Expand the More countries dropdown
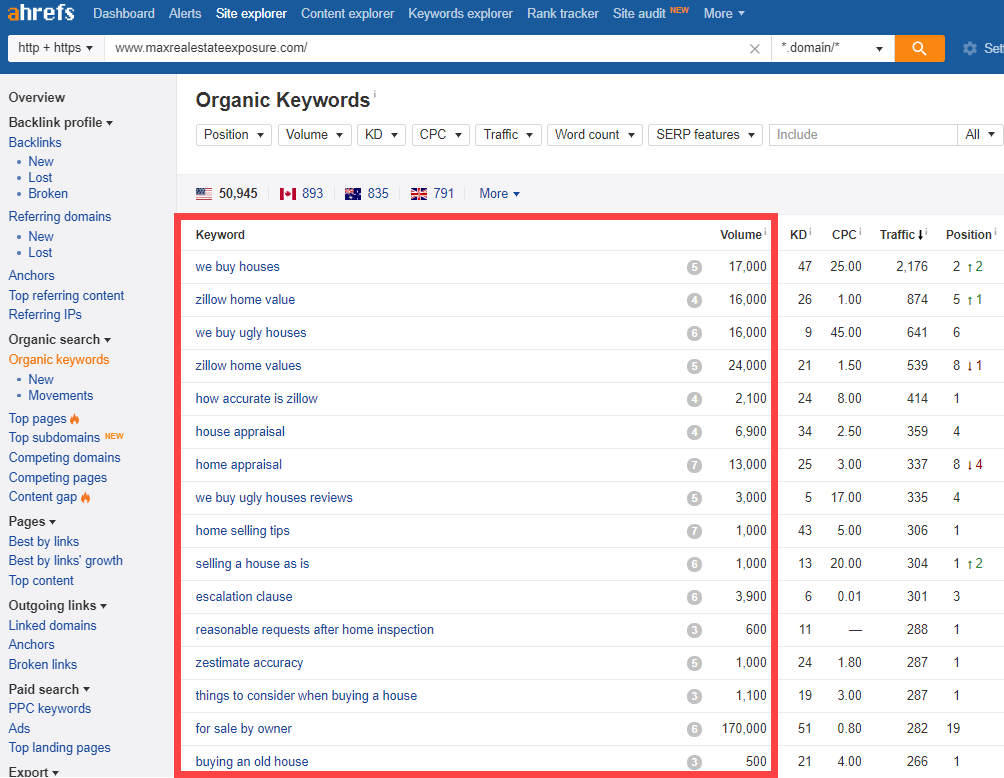Viewport: 1004px width, 778px height. [x=499, y=193]
